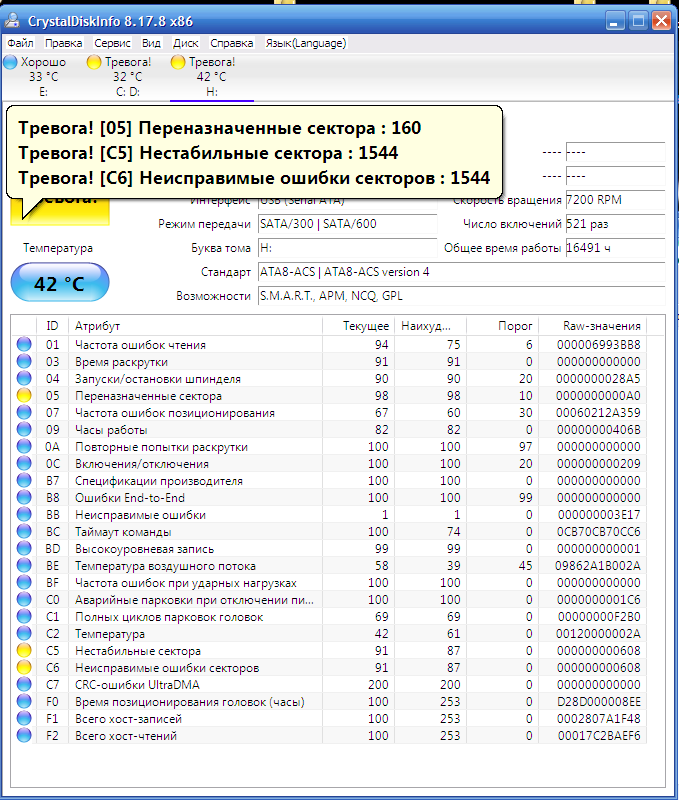Click raw value 00017C2BAEF6
This screenshot has height=800, width=679.
[x=599, y=736]
